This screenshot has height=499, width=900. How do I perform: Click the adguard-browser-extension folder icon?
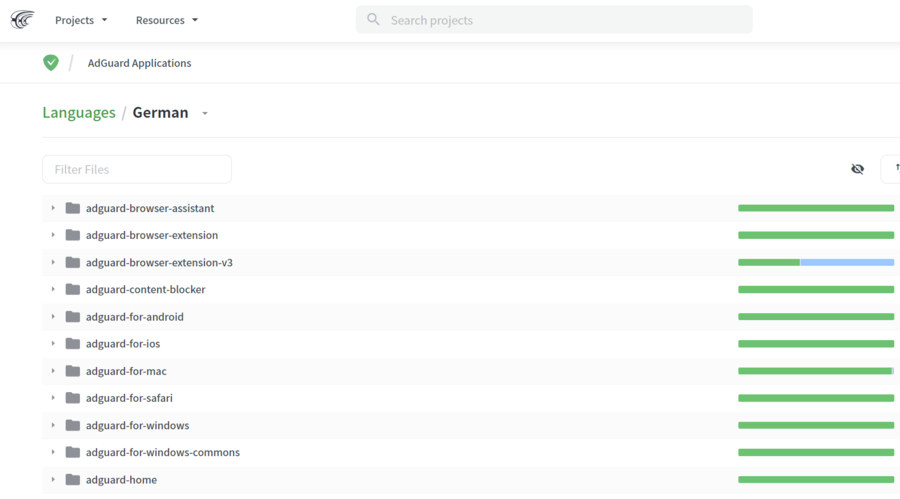point(72,235)
